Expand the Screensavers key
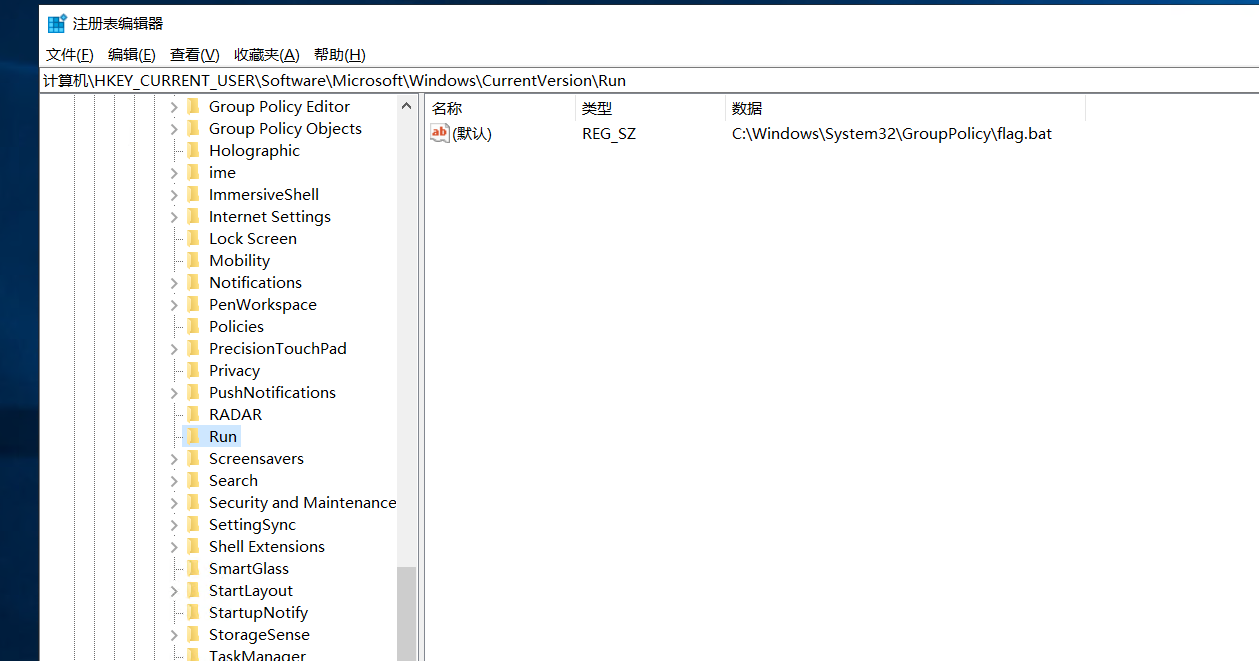The image size is (1259, 661). click(174, 459)
